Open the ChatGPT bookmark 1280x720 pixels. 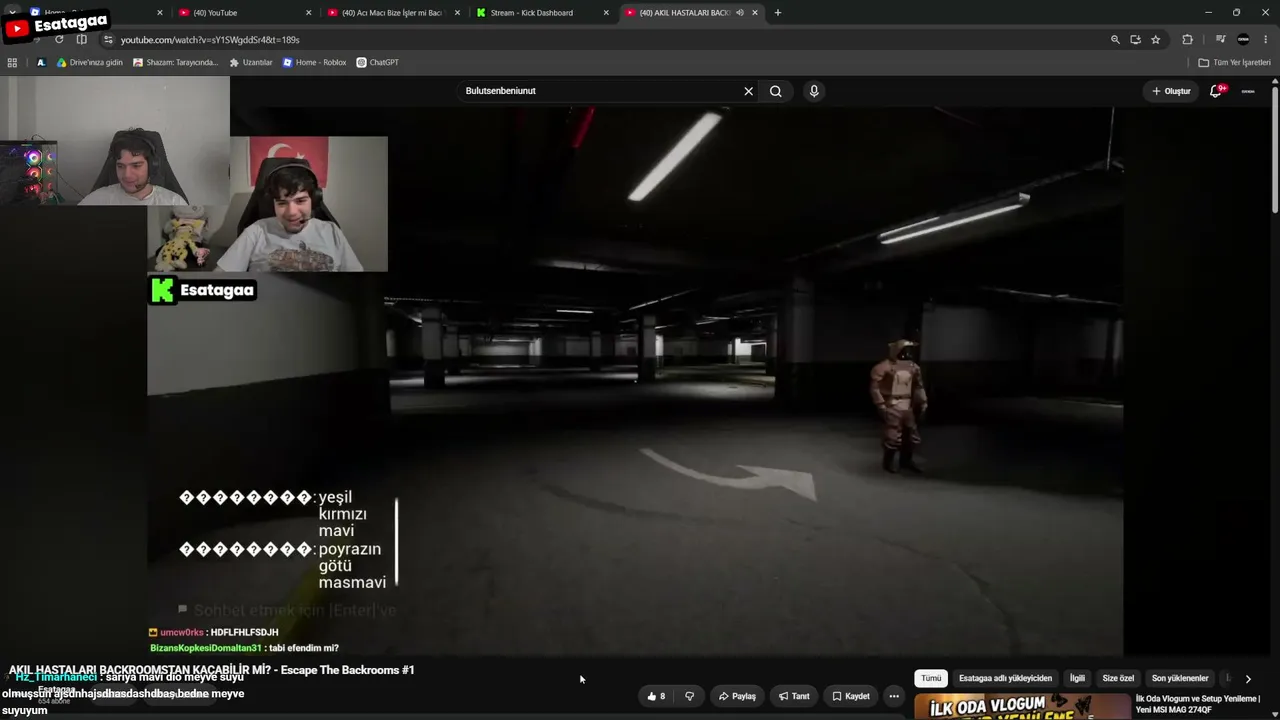tap(377, 62)
